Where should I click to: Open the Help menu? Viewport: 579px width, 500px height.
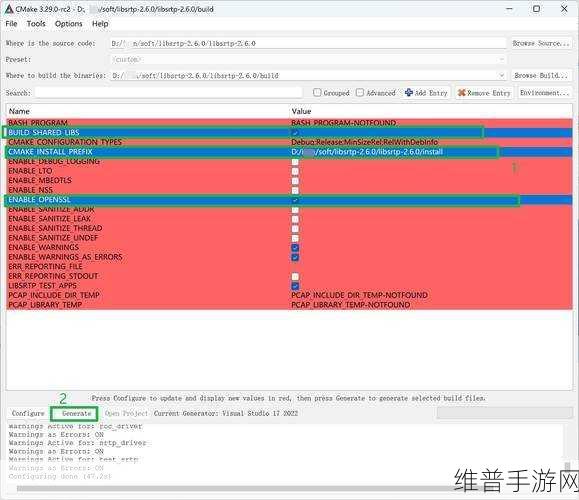pyautogui.click(x=100, y=24)
